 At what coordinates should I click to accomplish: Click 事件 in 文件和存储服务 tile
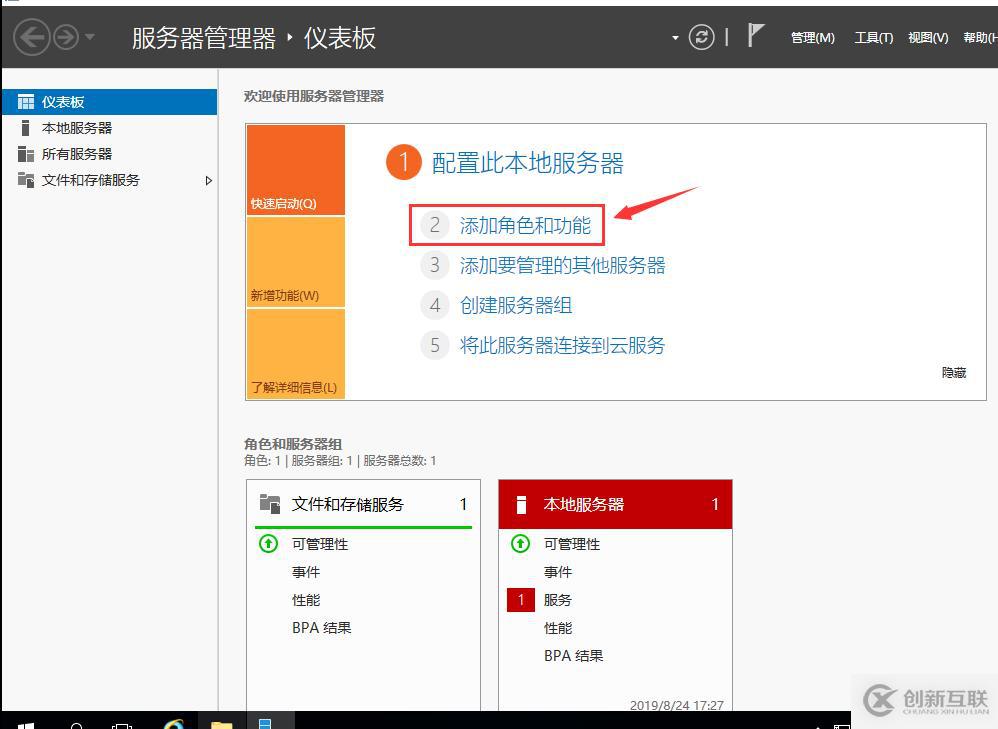(306, 572)
